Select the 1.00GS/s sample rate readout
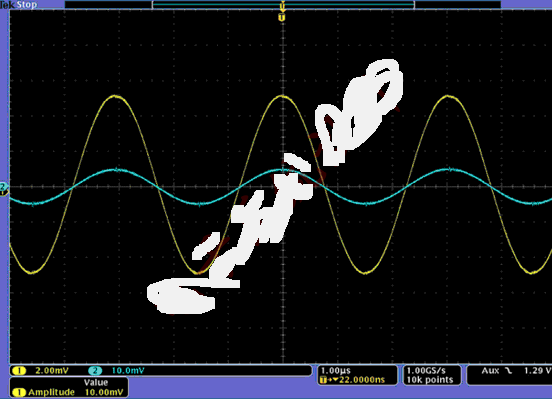The width and height of the screenshot is (552, 399). [426, 370]
